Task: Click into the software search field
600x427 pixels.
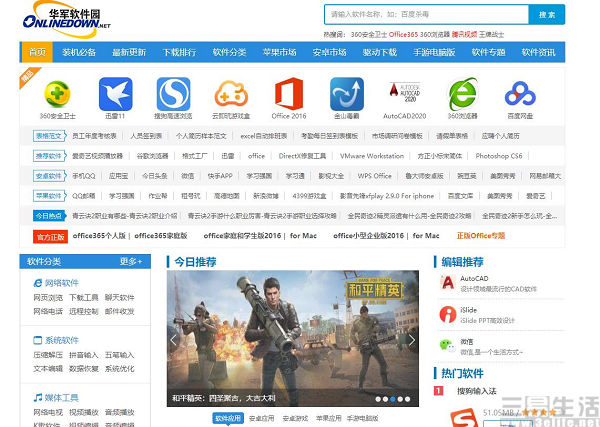Action: pos(427,15)
